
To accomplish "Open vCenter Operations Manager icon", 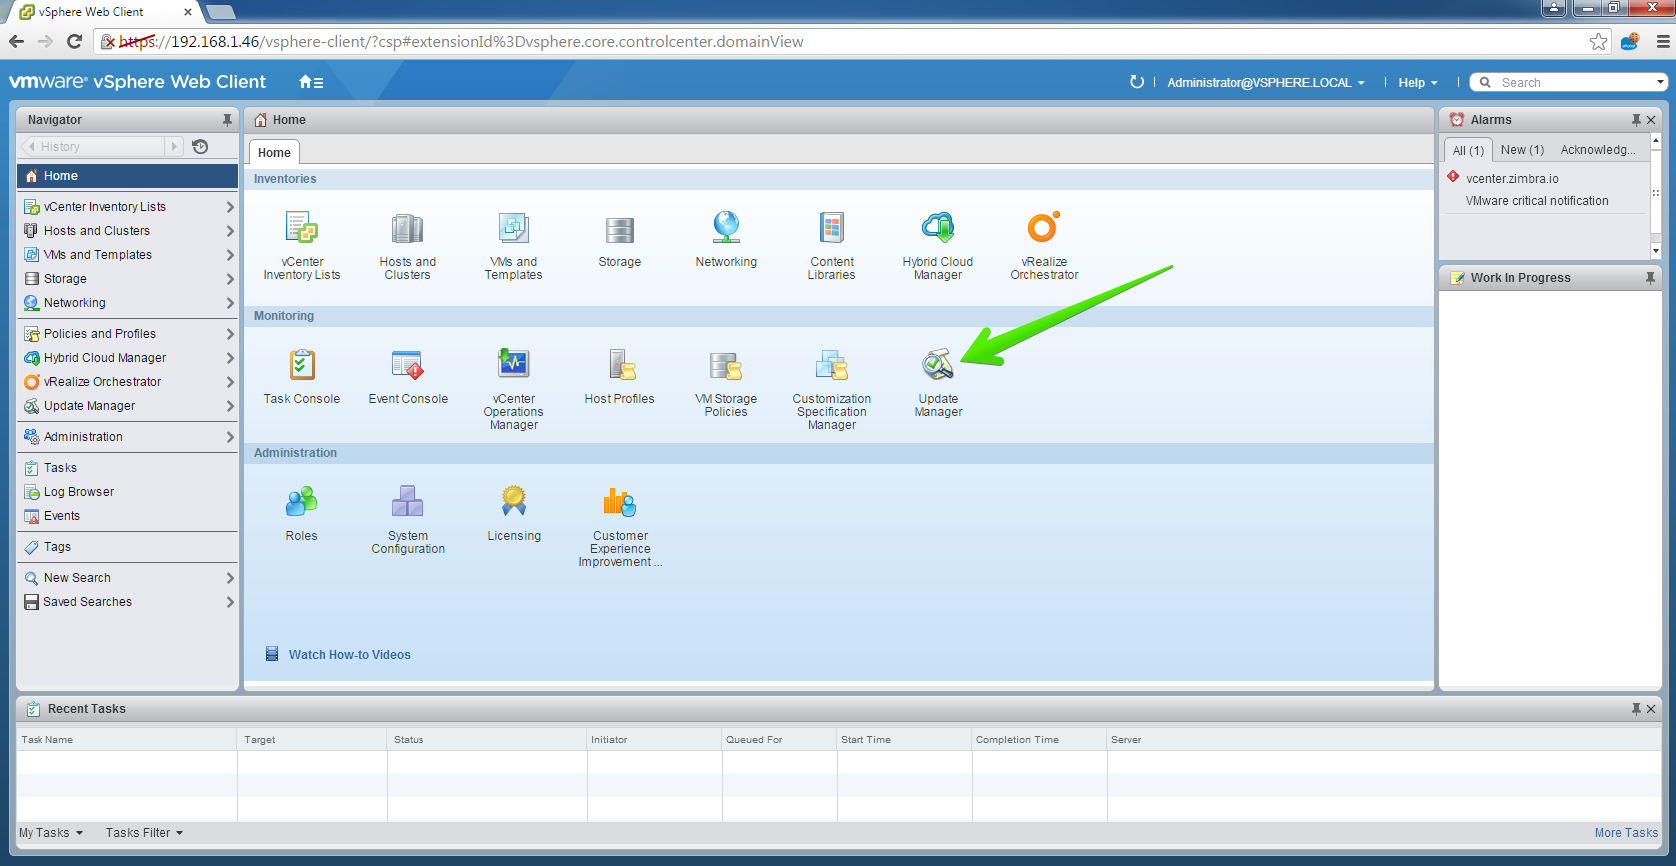I will pyautogui.click(x=514, y=364).
